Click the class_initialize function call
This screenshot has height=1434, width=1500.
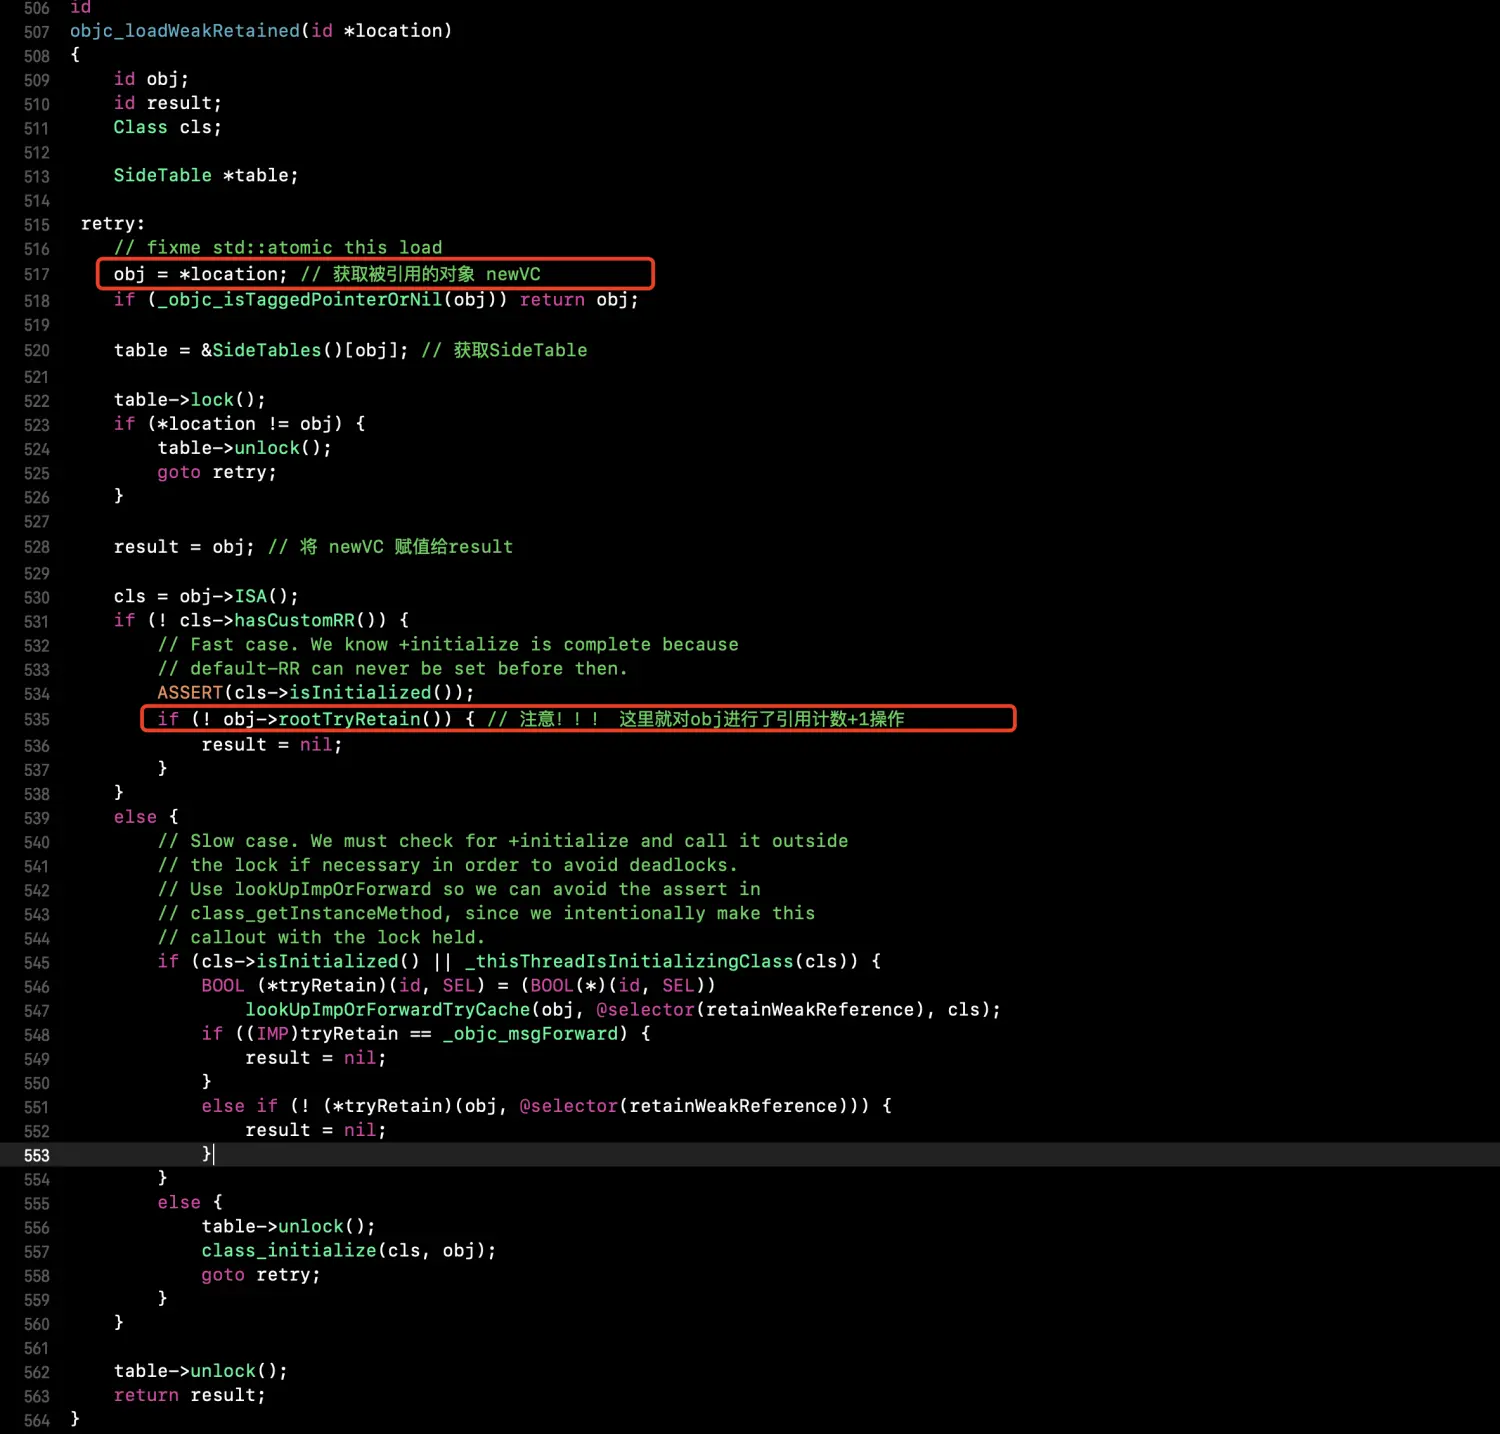coord(288,1251)
